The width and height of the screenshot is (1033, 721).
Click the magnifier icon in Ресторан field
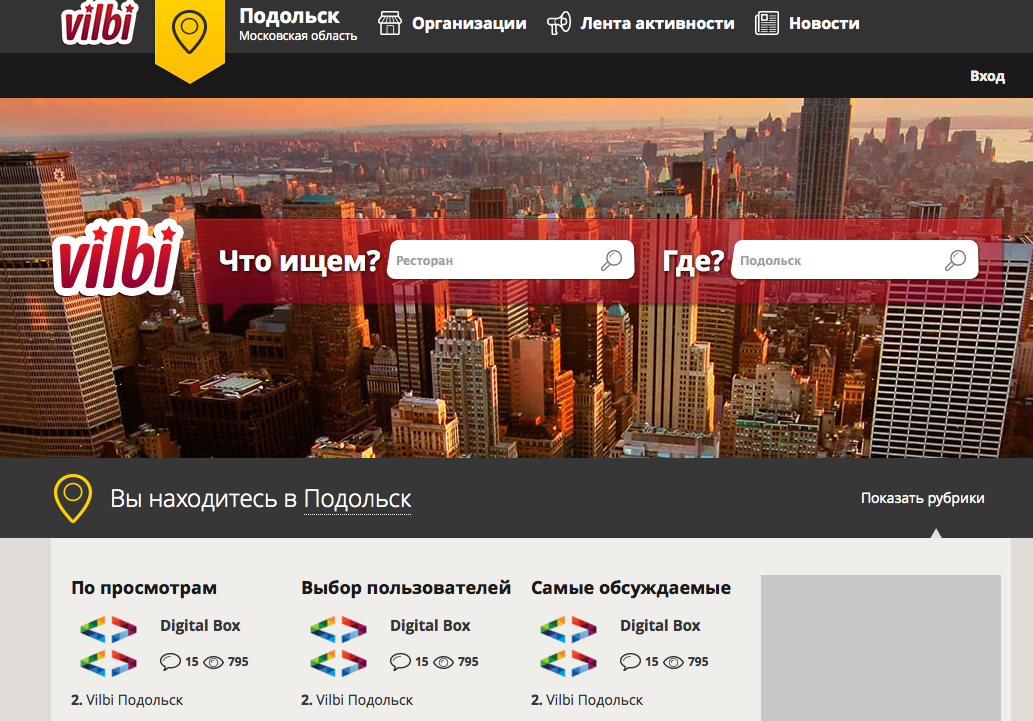pyautogui.click(x=611, y=260)
